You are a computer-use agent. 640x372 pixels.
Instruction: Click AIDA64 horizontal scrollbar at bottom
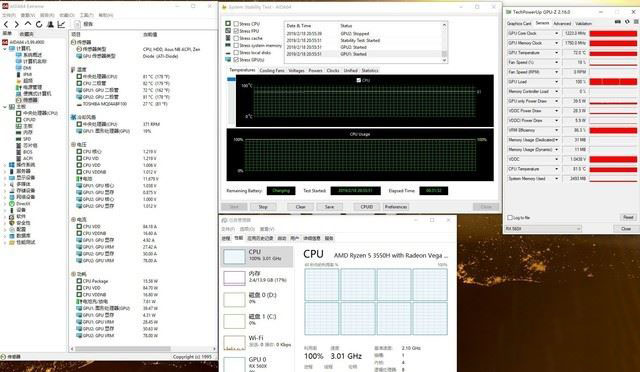(x=122, y=349)
